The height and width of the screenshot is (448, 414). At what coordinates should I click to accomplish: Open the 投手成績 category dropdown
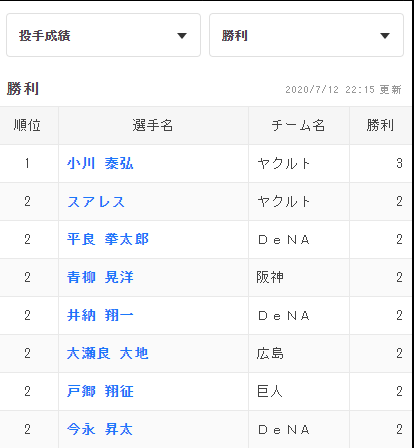[x=103, y=35]
